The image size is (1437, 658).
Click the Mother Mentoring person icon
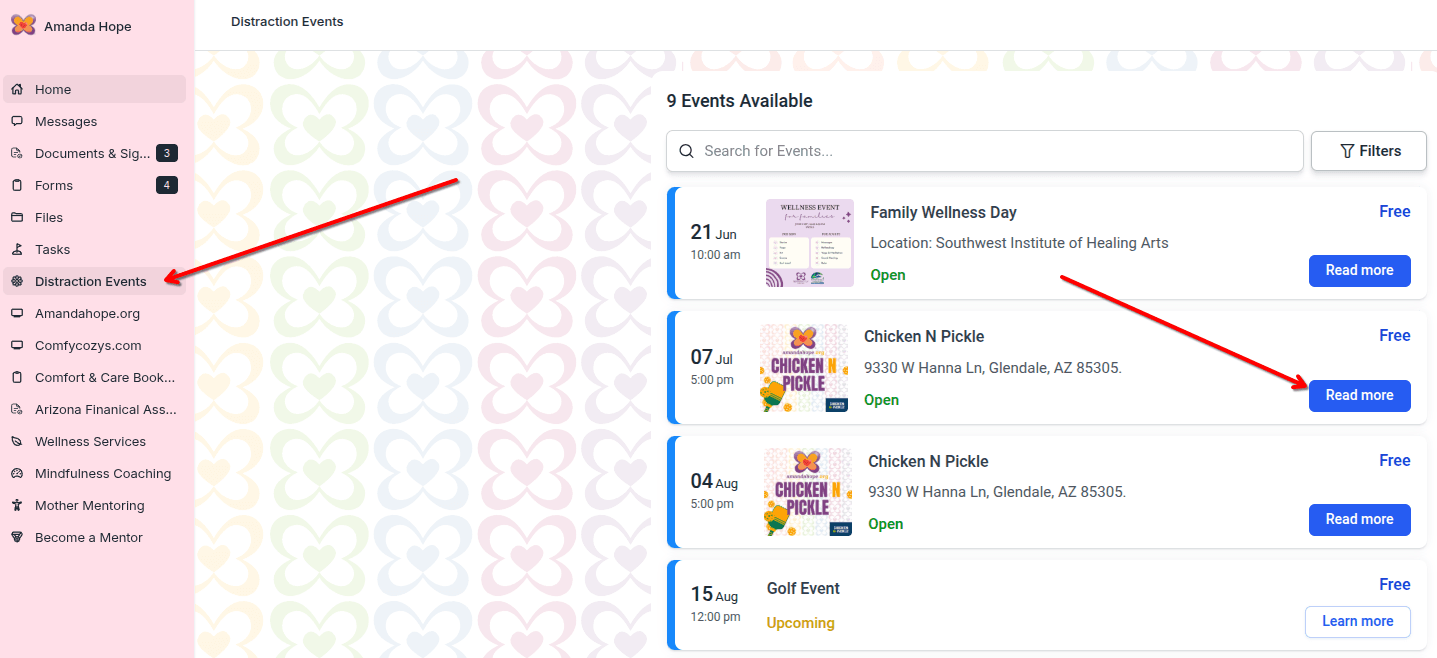tap(17, 505)
